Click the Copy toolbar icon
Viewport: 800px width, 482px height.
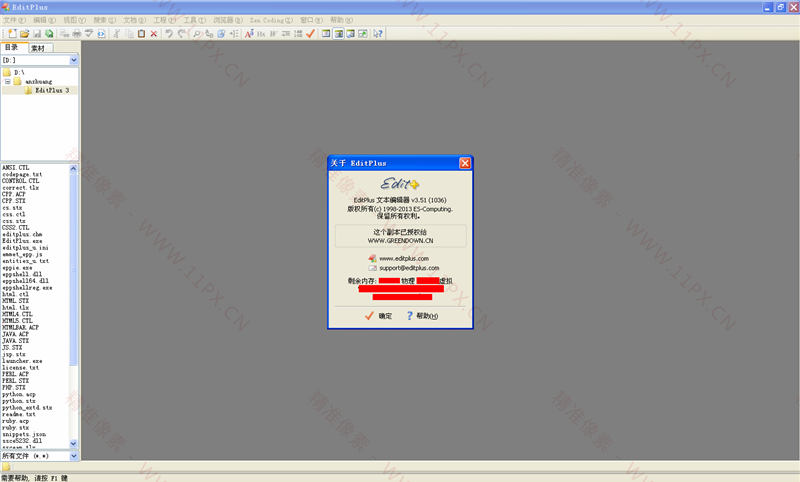(130, 34)
